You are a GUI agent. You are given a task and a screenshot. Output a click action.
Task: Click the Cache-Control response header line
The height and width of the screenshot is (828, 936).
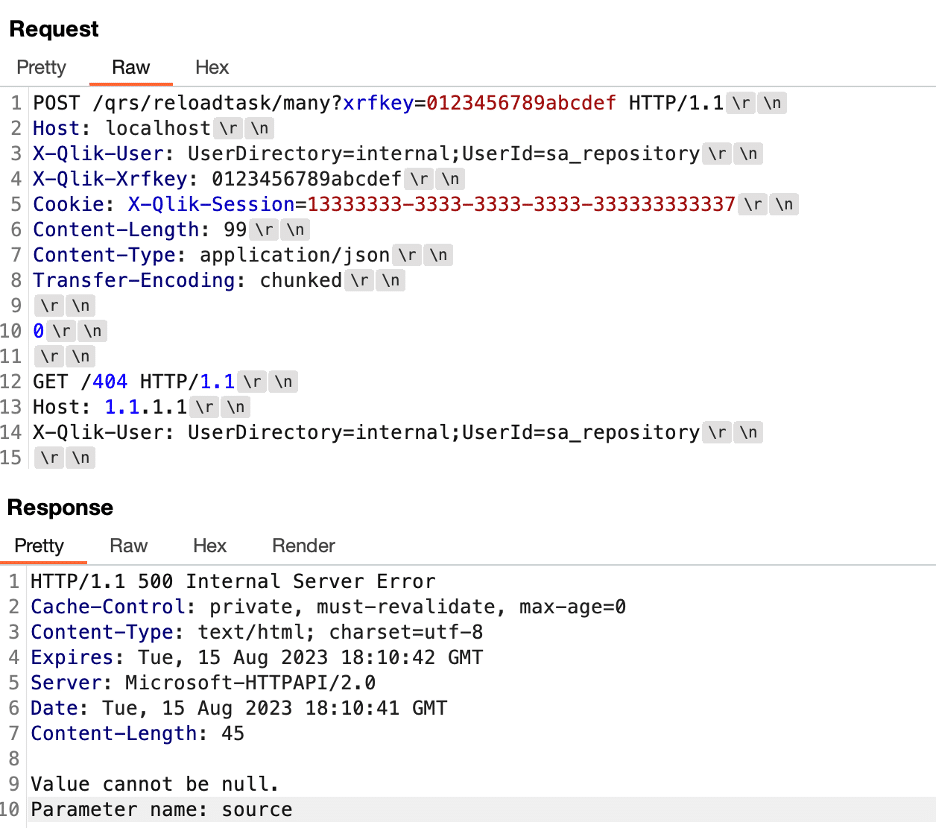click(328, 607)
